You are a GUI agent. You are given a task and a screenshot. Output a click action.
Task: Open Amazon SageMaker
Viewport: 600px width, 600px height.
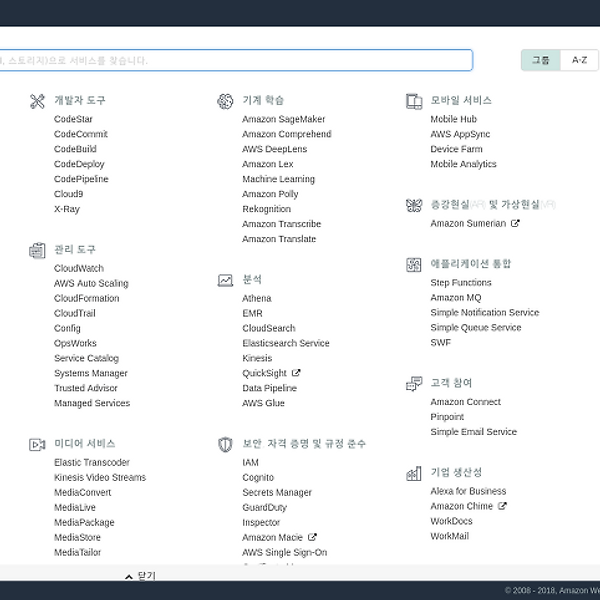(x=284, y=119)
